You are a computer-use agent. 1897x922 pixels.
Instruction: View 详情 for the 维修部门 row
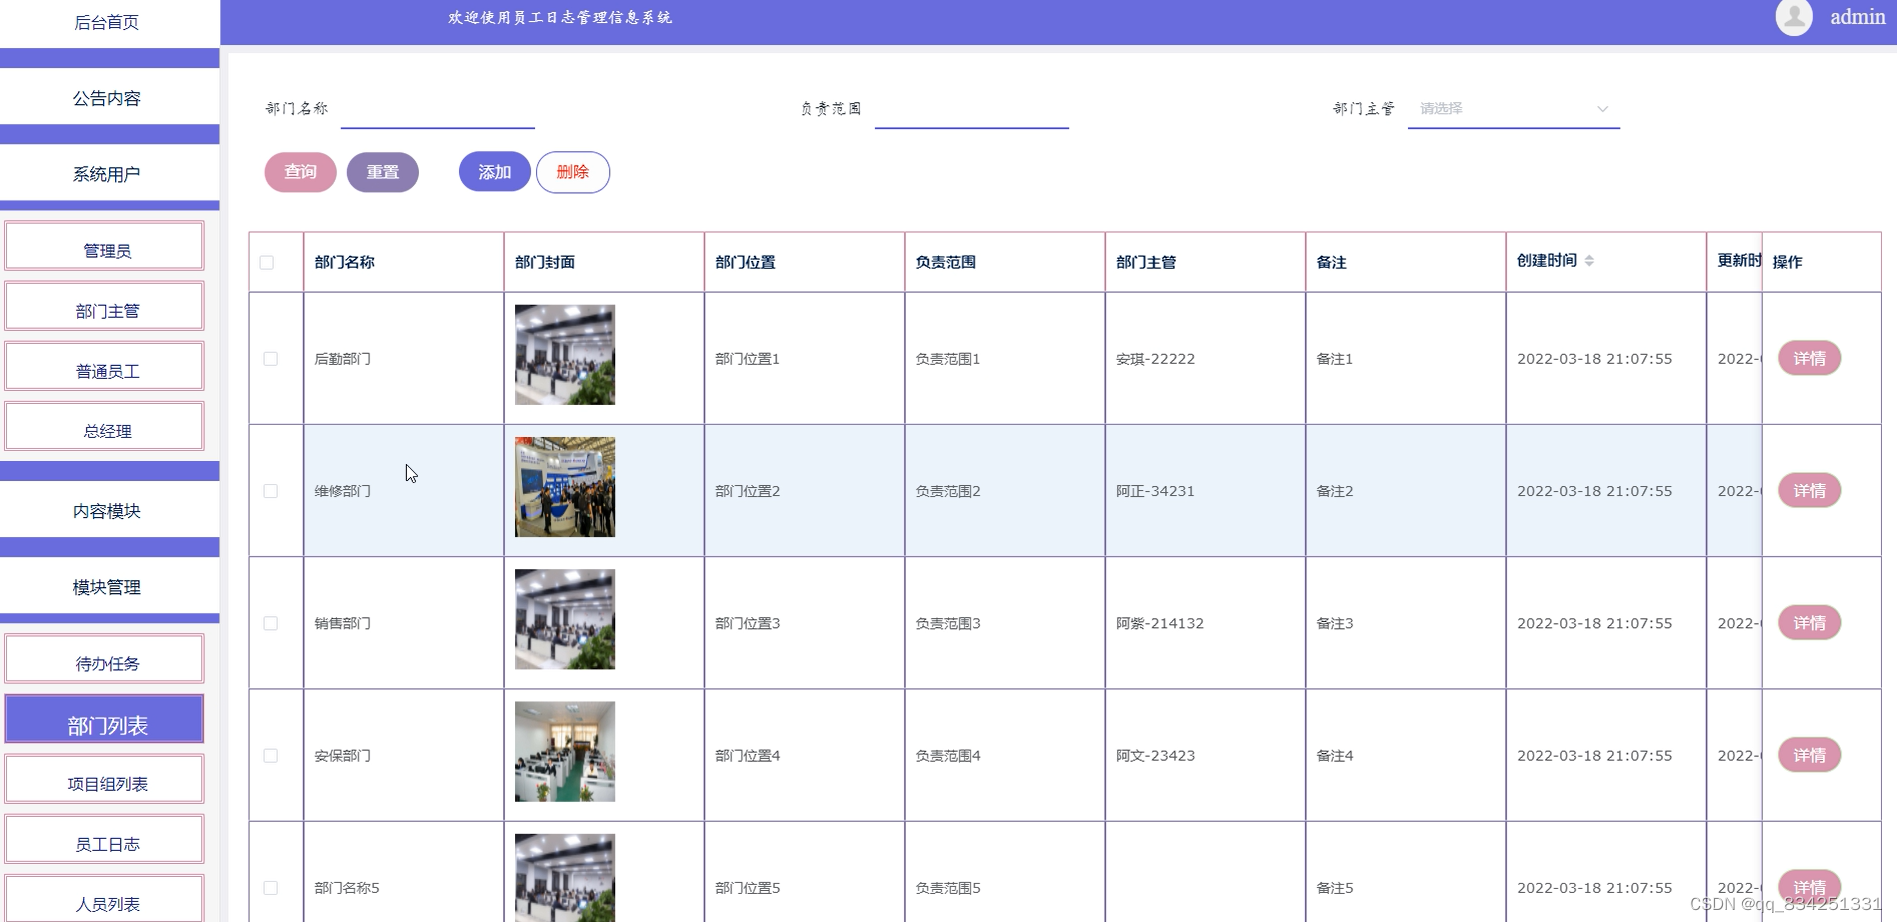(1808, 491)
